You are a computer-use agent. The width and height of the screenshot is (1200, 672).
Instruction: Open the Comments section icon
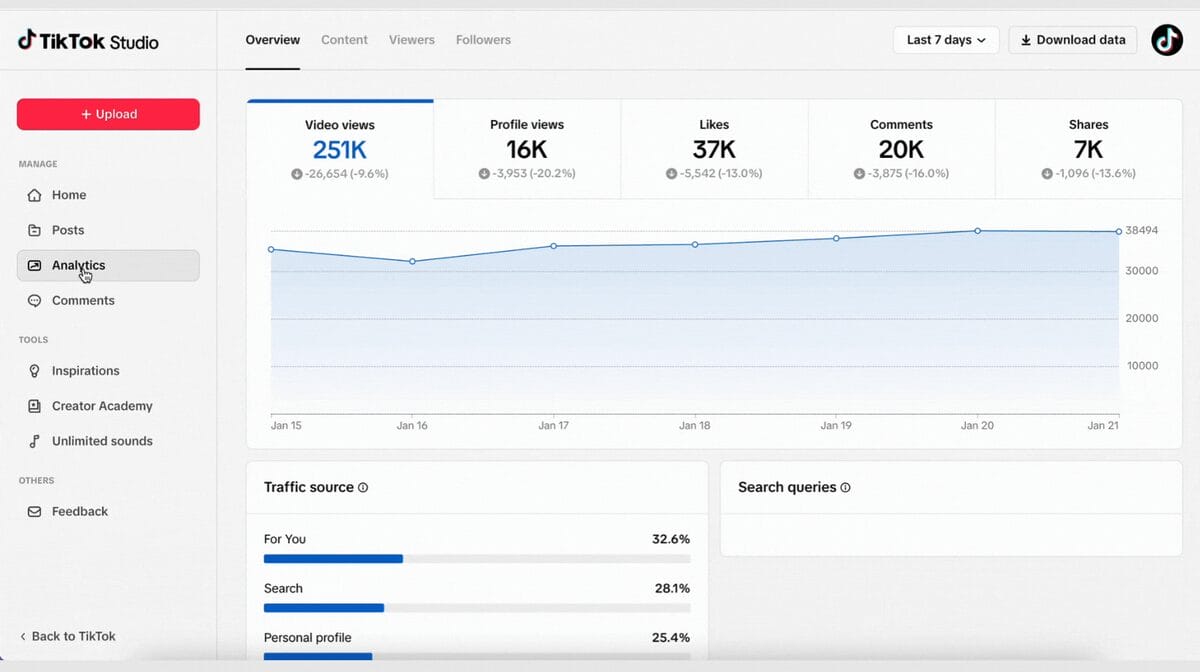point(33,299)
